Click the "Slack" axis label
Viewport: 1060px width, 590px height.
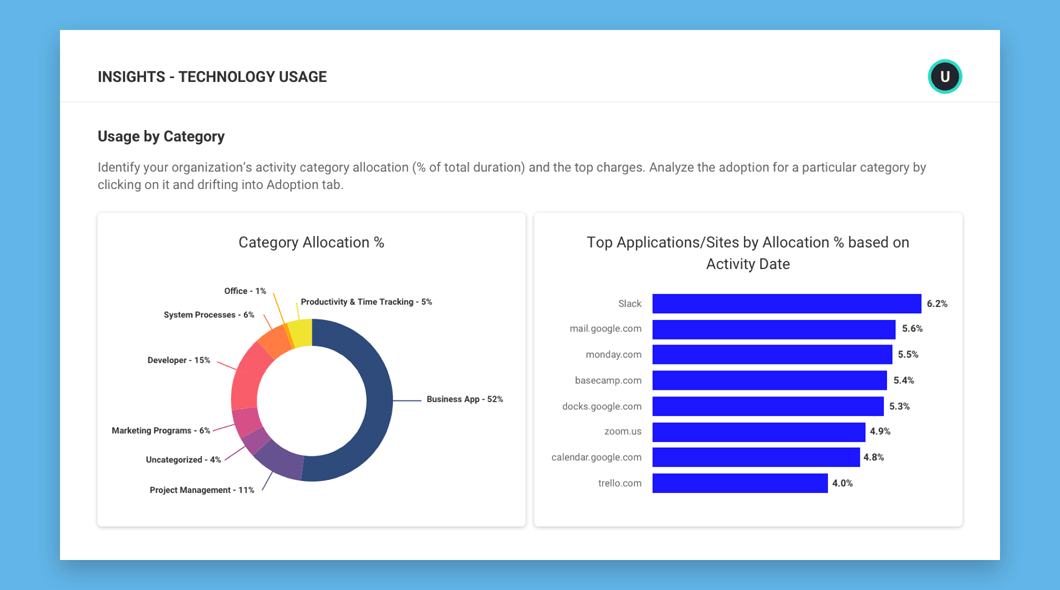(x=629, y=303)
